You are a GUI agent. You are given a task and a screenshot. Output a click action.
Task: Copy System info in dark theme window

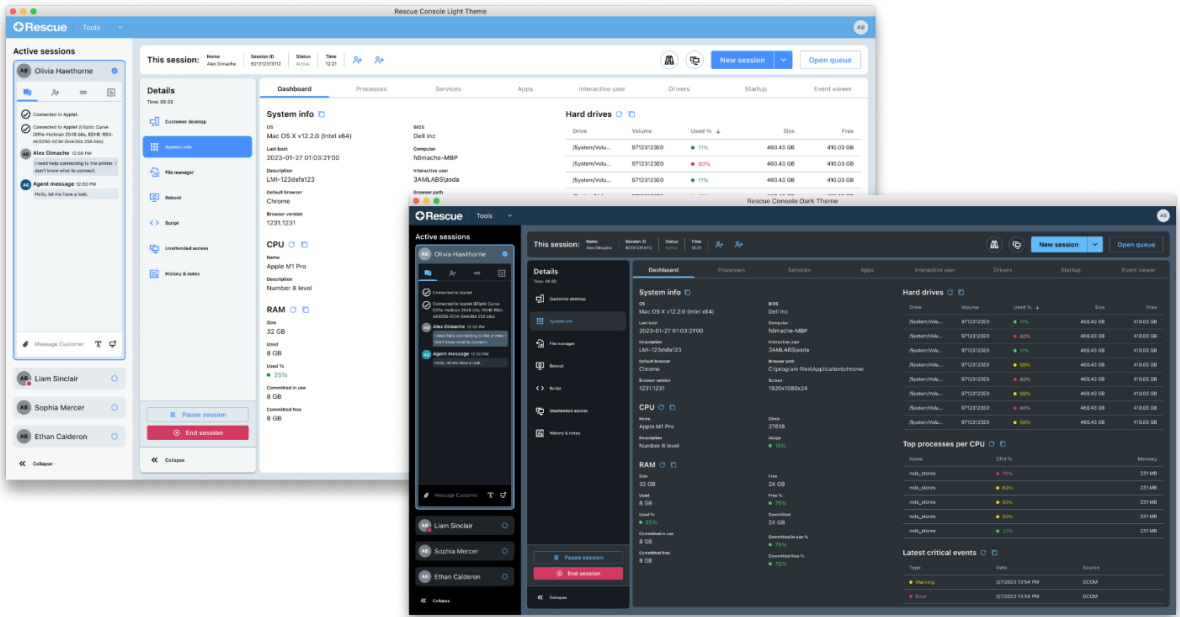coord(687,292)
